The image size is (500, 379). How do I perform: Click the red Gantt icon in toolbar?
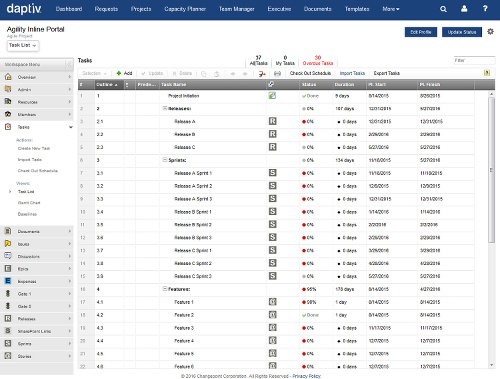[x=262, y=73]
